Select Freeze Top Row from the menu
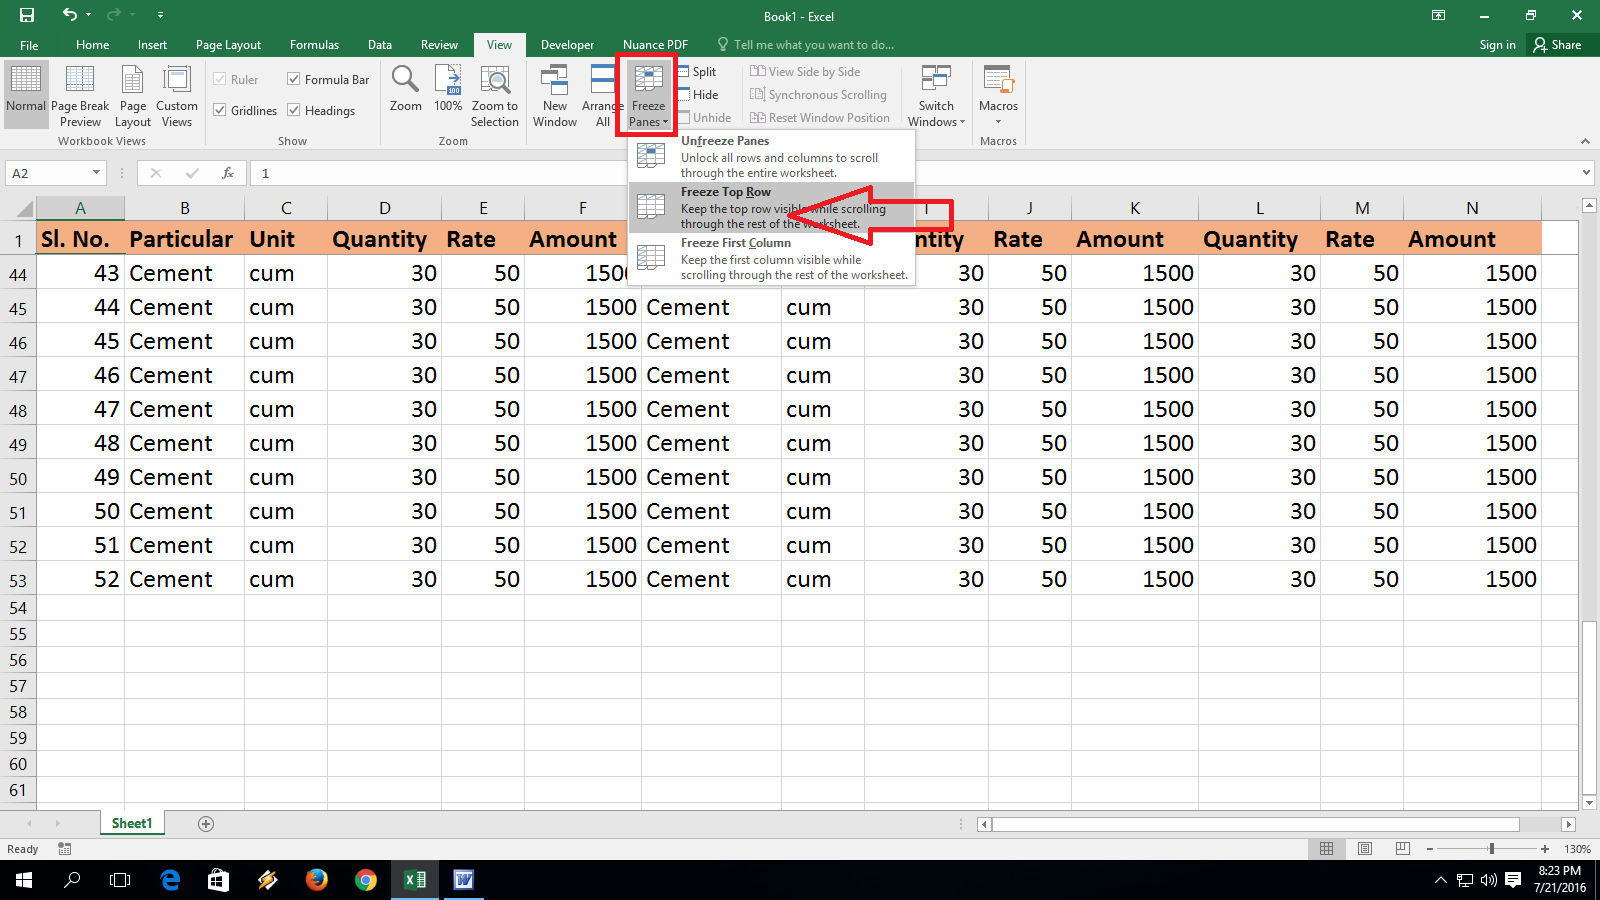The height and width of the screenshot is (900, 1600). click(726, 191)
